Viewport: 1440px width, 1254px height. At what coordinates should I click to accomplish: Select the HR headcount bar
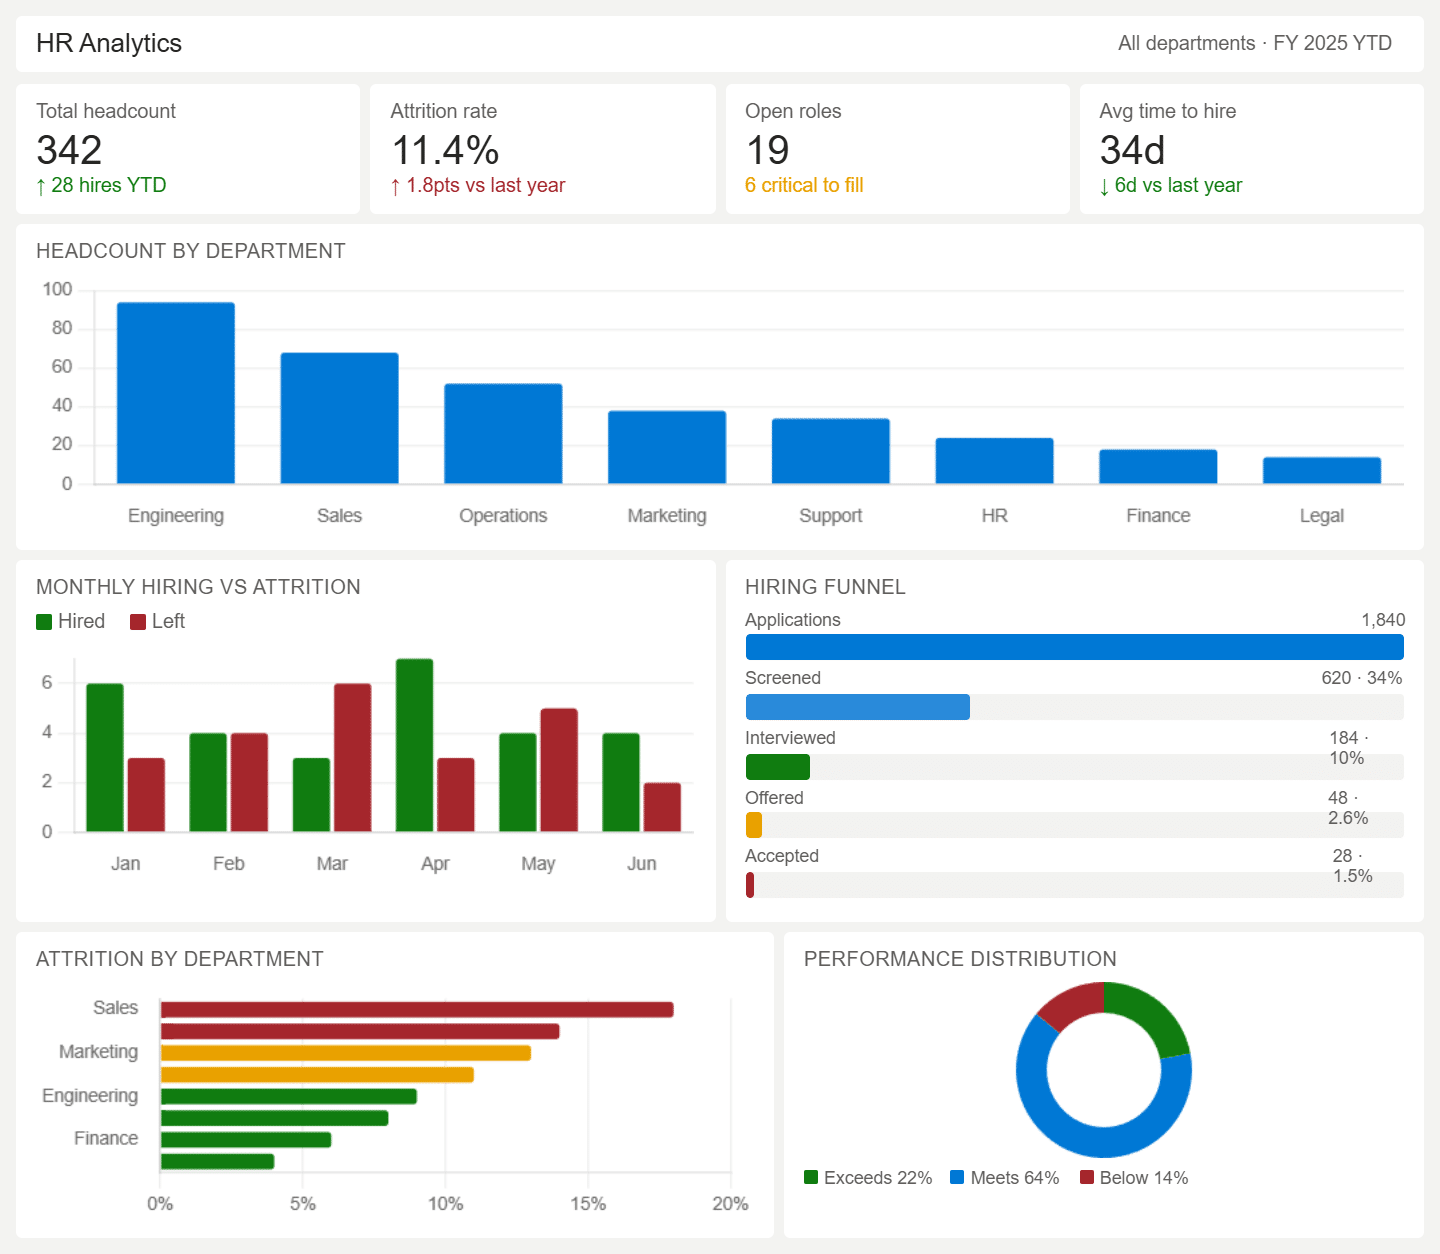click(995, 461)
